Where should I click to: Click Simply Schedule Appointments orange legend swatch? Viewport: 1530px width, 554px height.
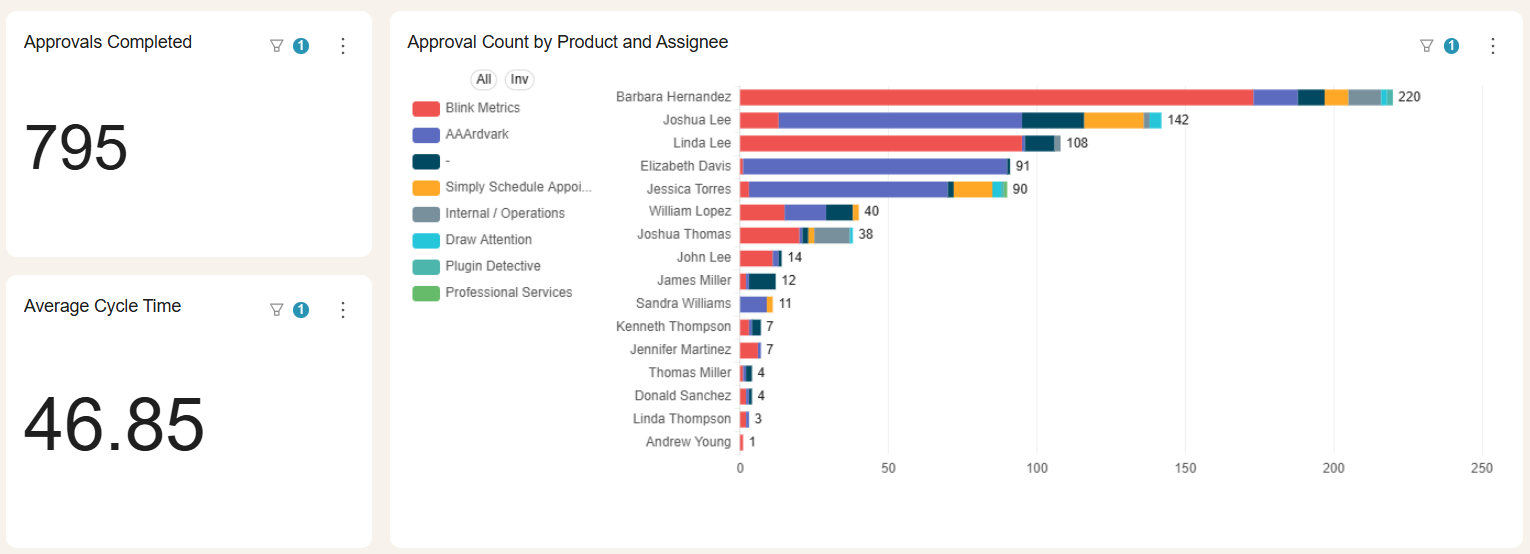tap(426, 187)
